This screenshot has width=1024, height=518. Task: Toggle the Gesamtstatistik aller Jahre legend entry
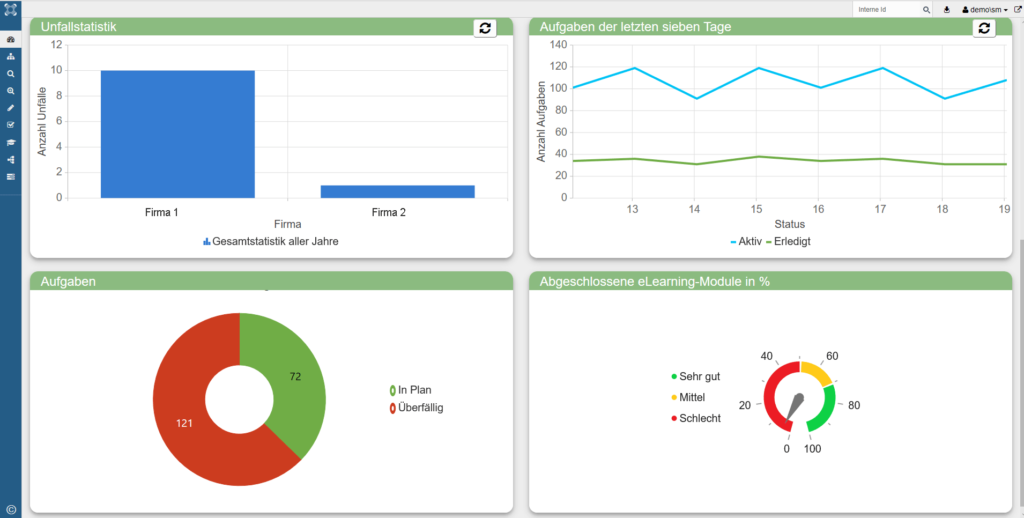[x=271, y=241]
